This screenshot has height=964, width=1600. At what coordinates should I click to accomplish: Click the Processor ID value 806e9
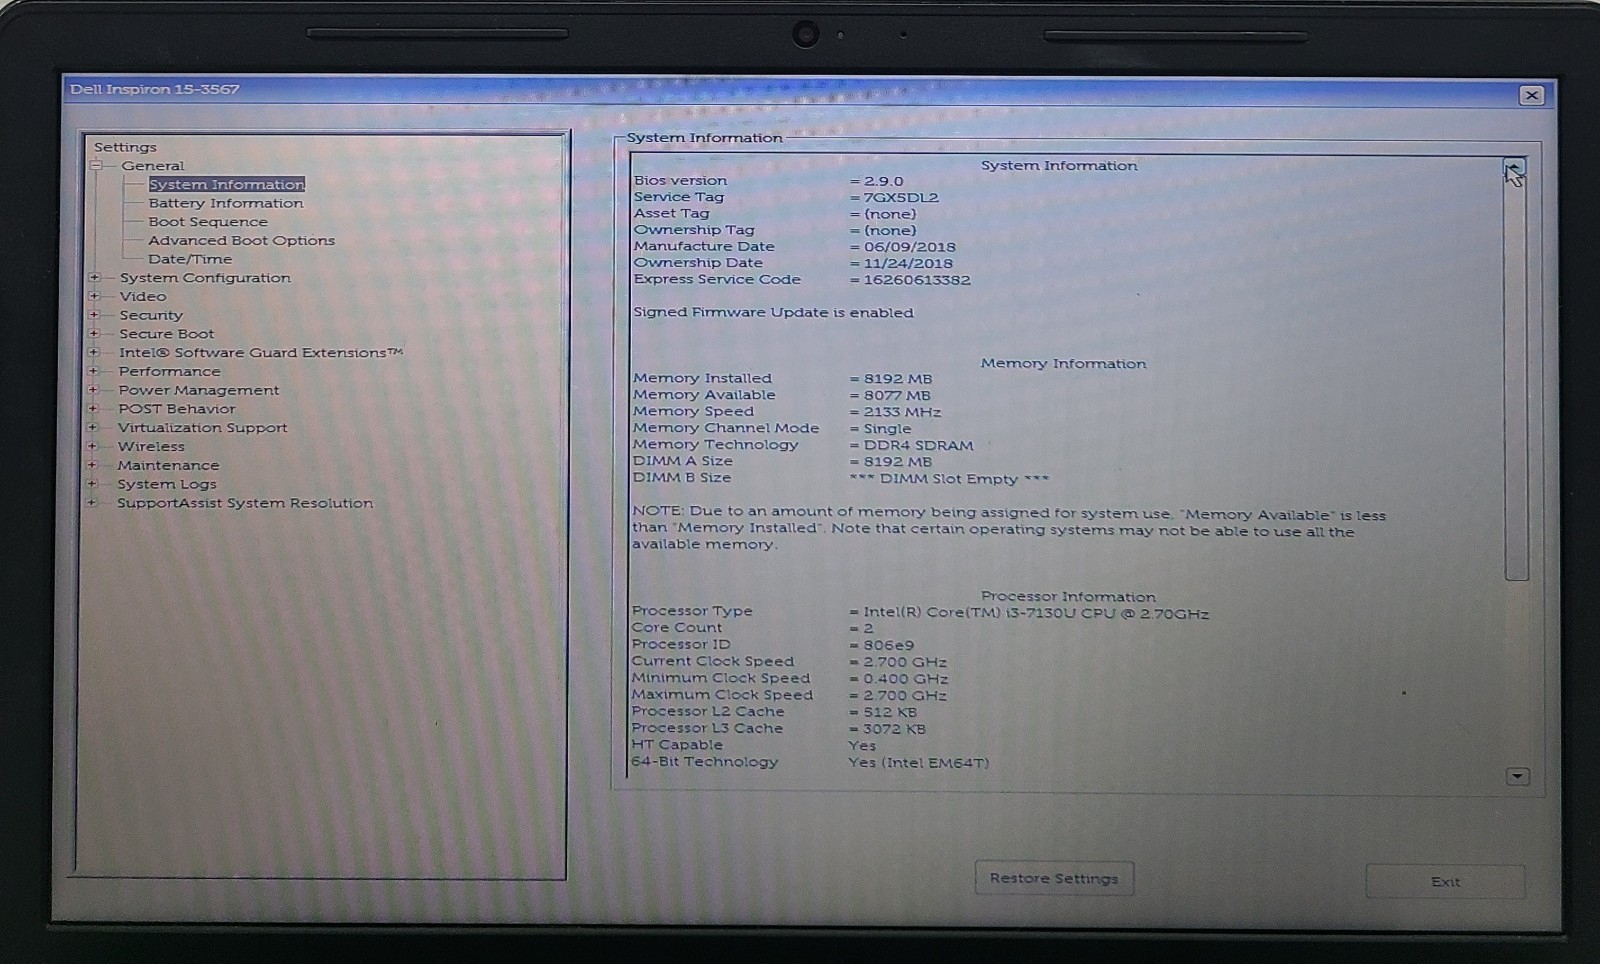888,645
